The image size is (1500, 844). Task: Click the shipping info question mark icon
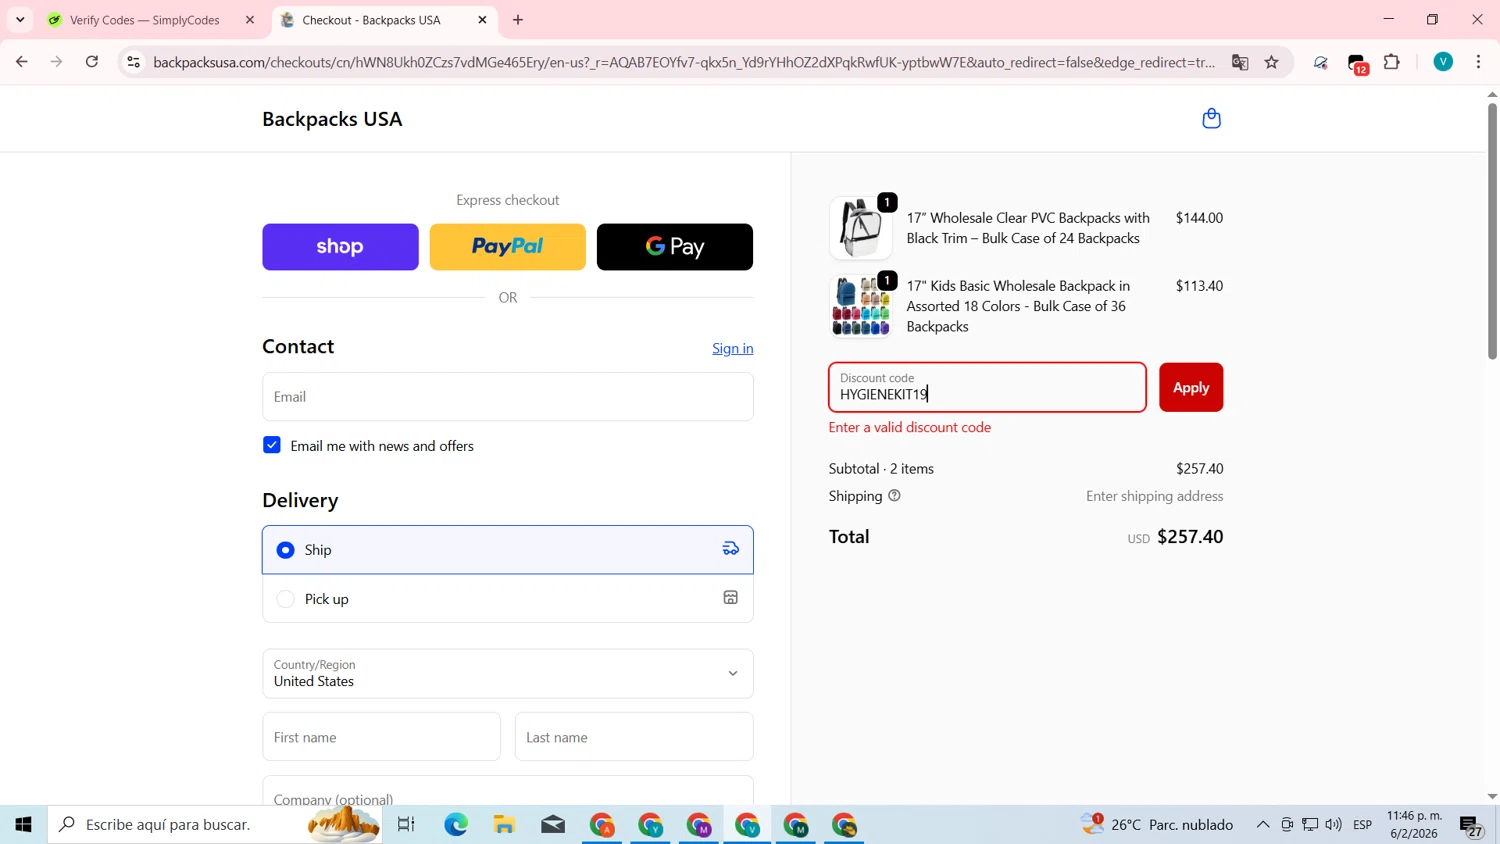point(894,496)
